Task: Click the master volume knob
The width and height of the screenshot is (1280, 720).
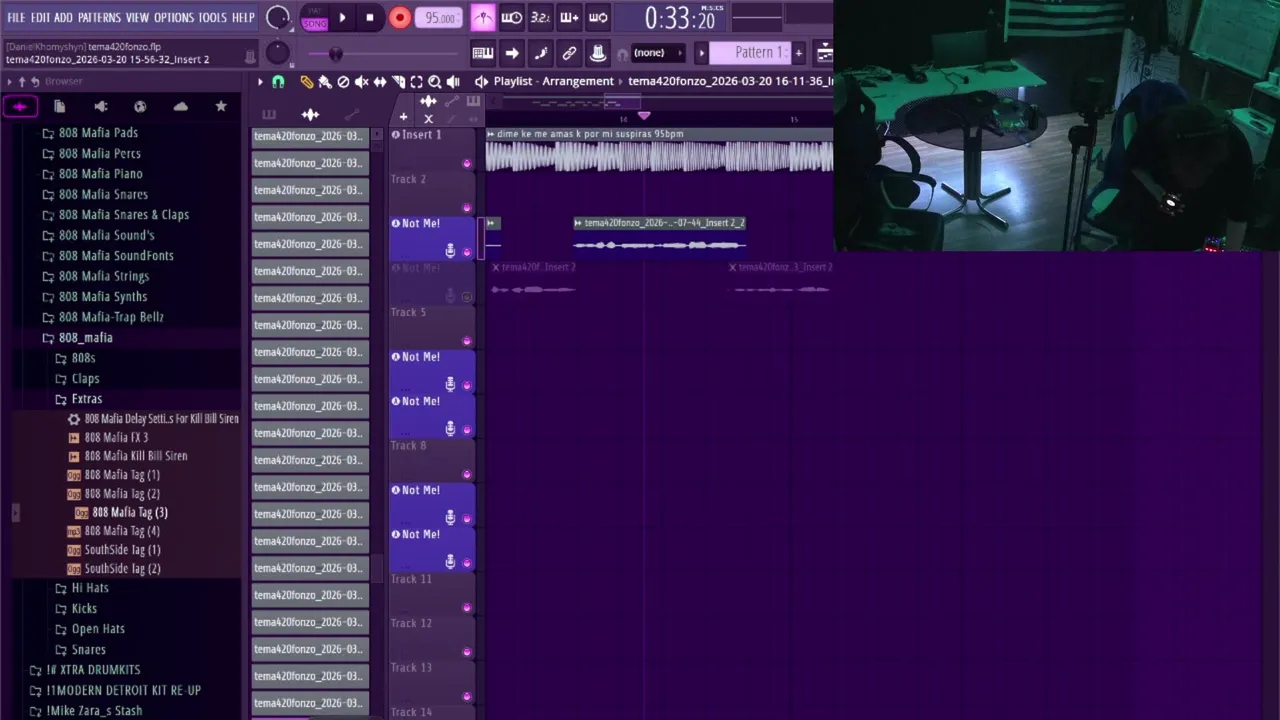Action: (x=278, y=17)
